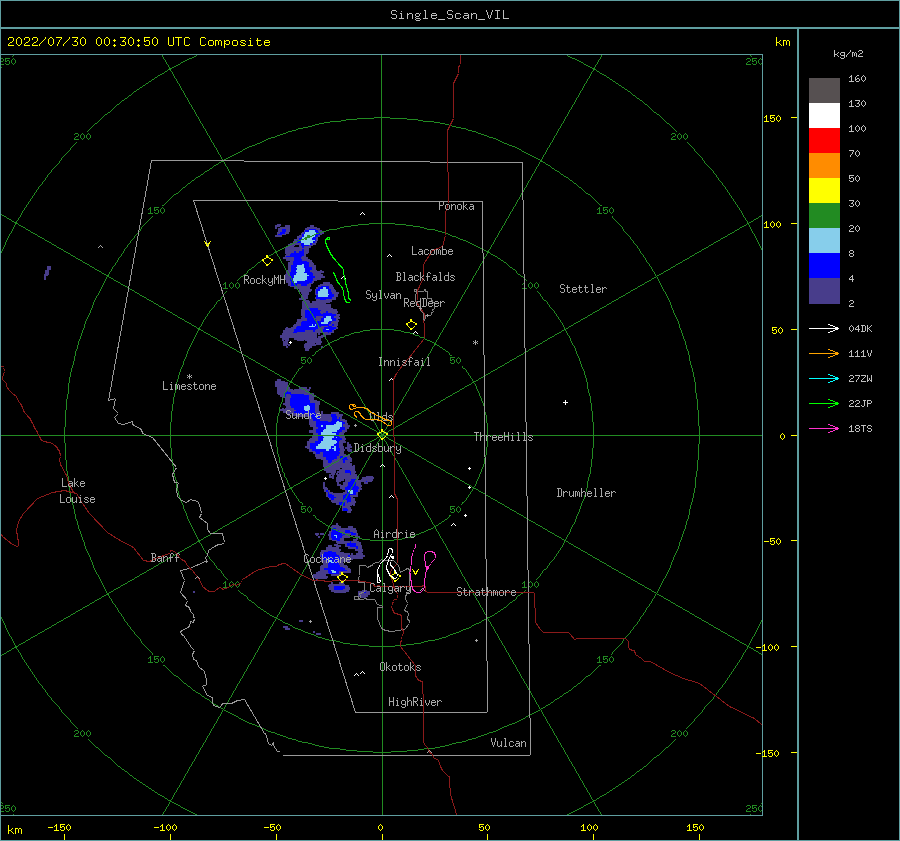
Task: Click the Airdrie town label
Action: tap(394, 534)
